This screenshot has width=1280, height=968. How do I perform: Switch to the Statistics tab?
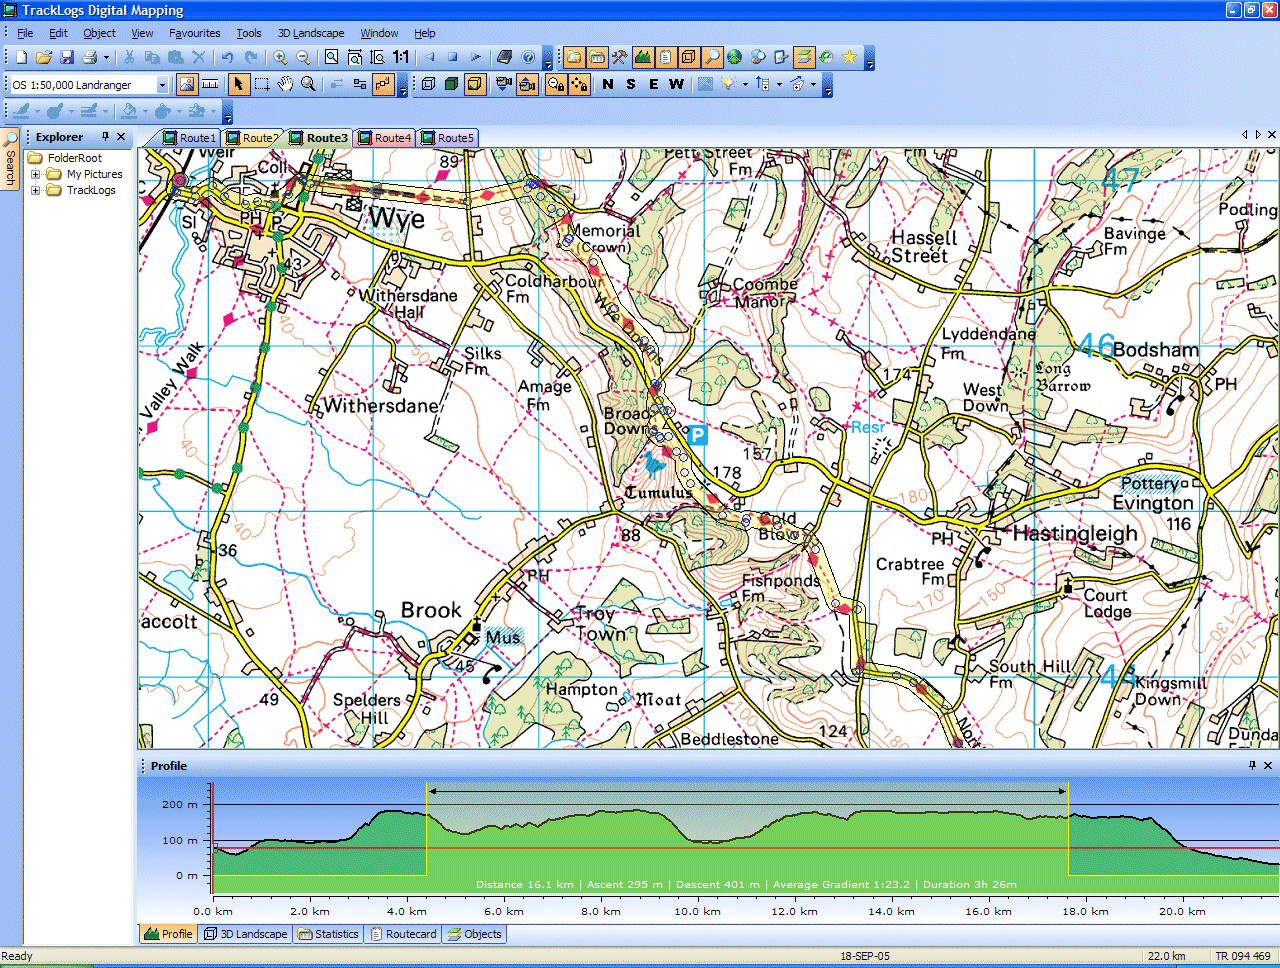click(328, 934)
